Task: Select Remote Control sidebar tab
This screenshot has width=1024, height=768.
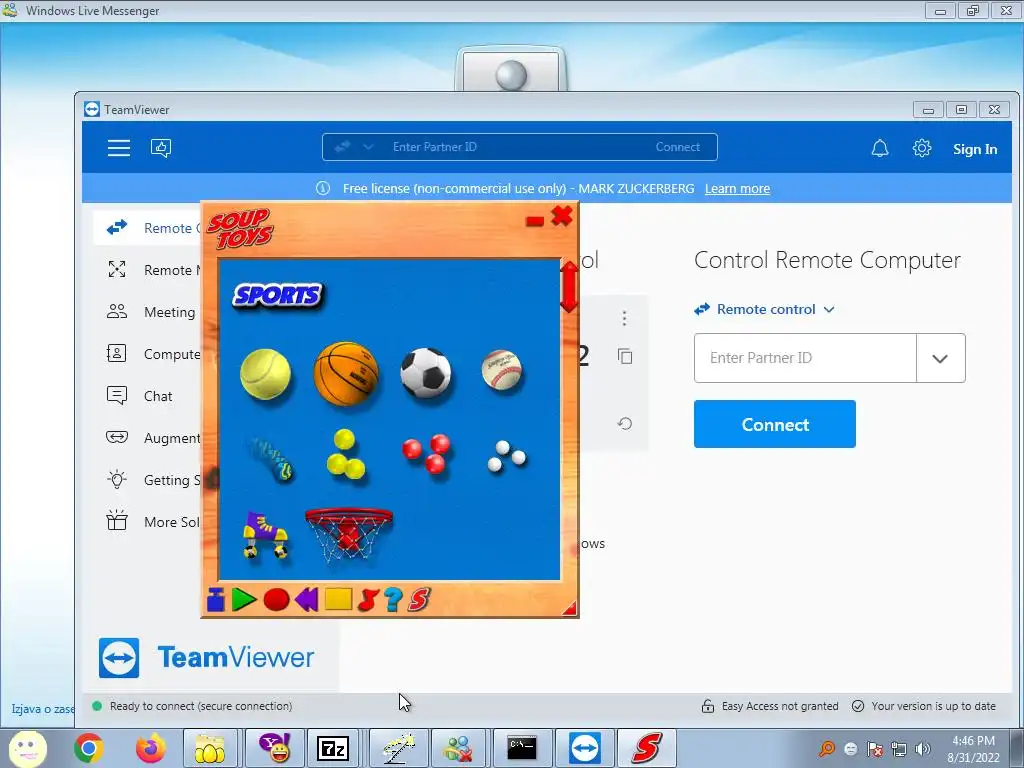Action: coord(148,228)
